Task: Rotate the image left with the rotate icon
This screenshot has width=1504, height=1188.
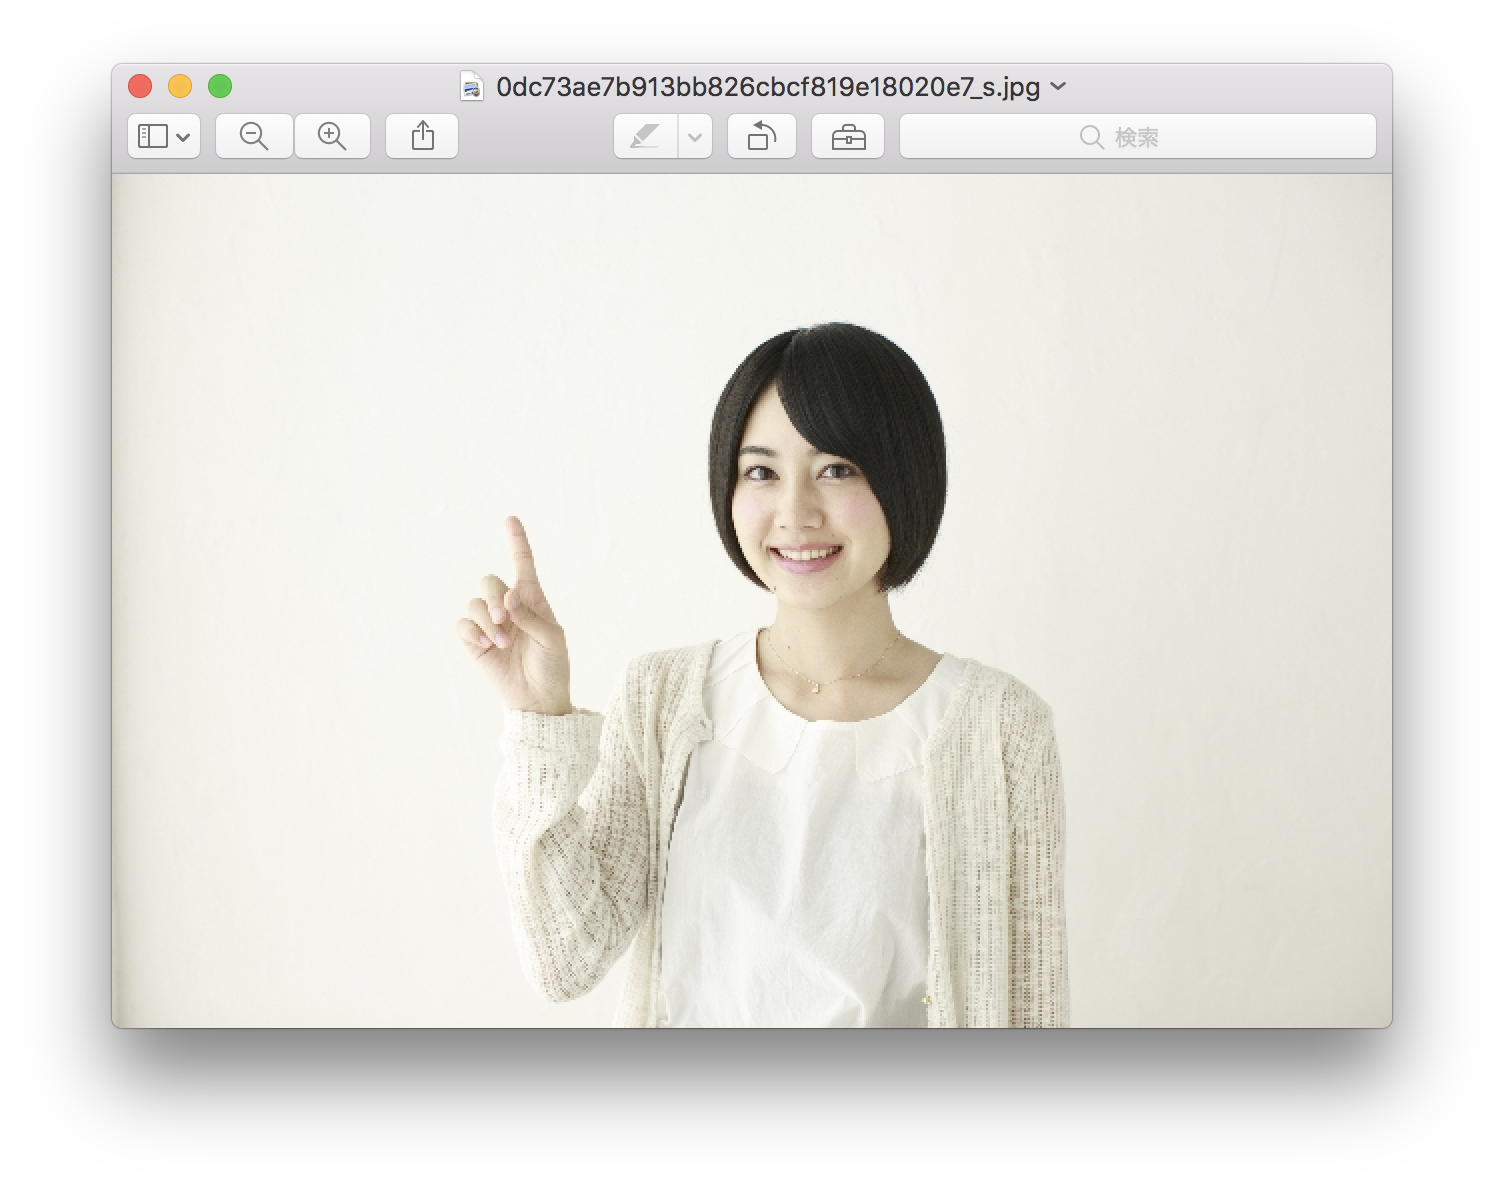Action: pos(762,136)
